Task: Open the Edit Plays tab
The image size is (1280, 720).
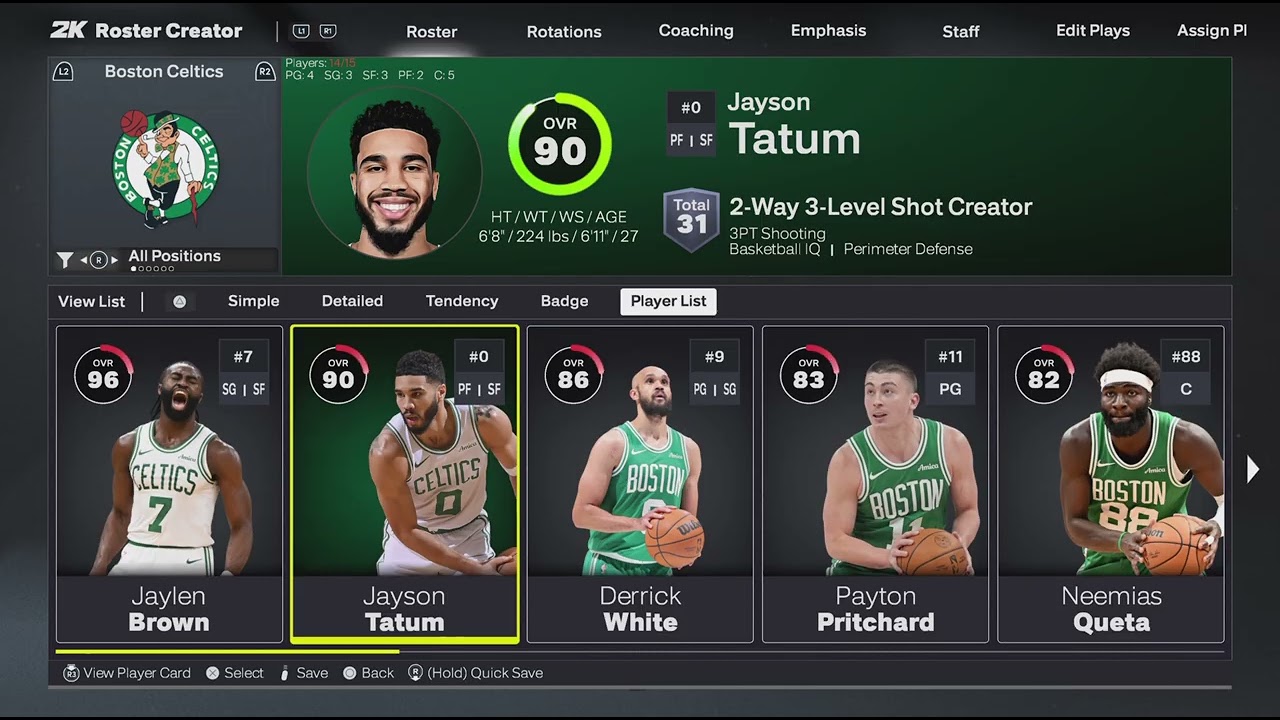Action: click(1093, 30)
